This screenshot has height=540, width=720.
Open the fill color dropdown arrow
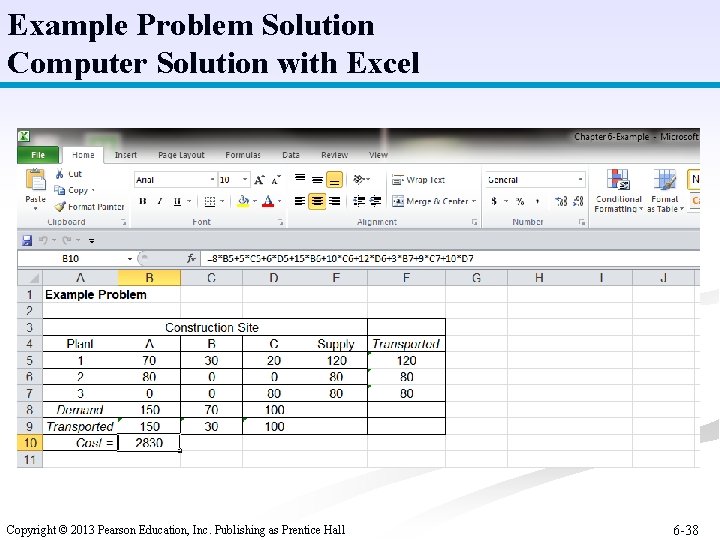(254, 201)
